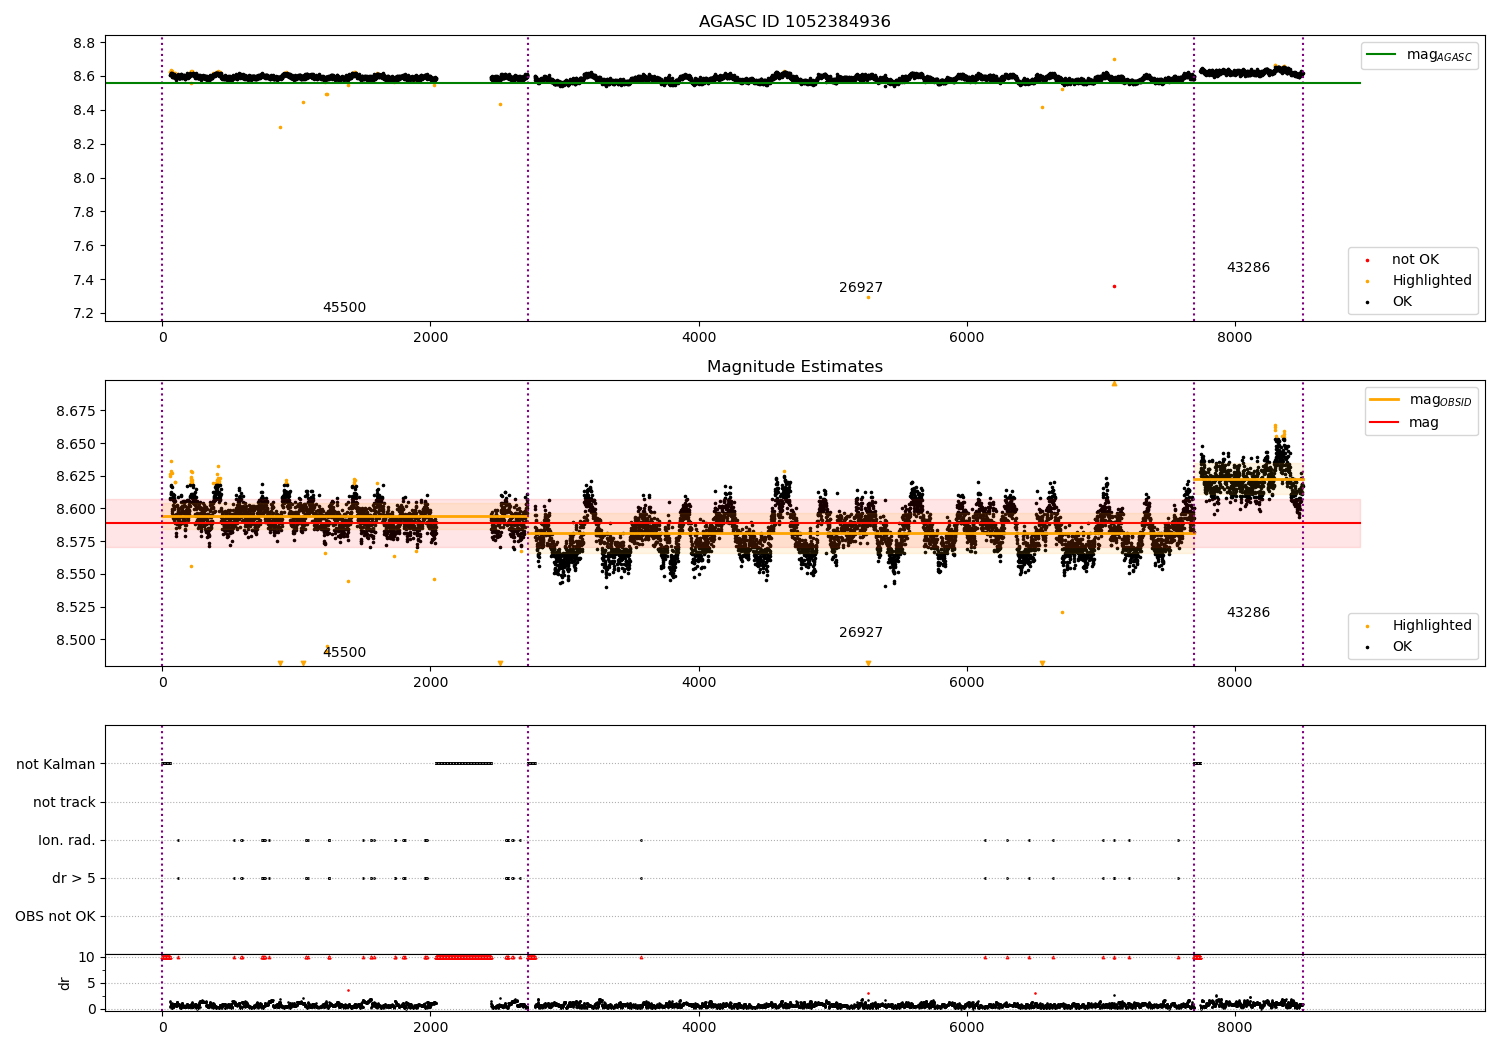1500x1050 pixels.
Task: Click the x-axis tick 8000 in the middle plot
Action: [1234, 683]
